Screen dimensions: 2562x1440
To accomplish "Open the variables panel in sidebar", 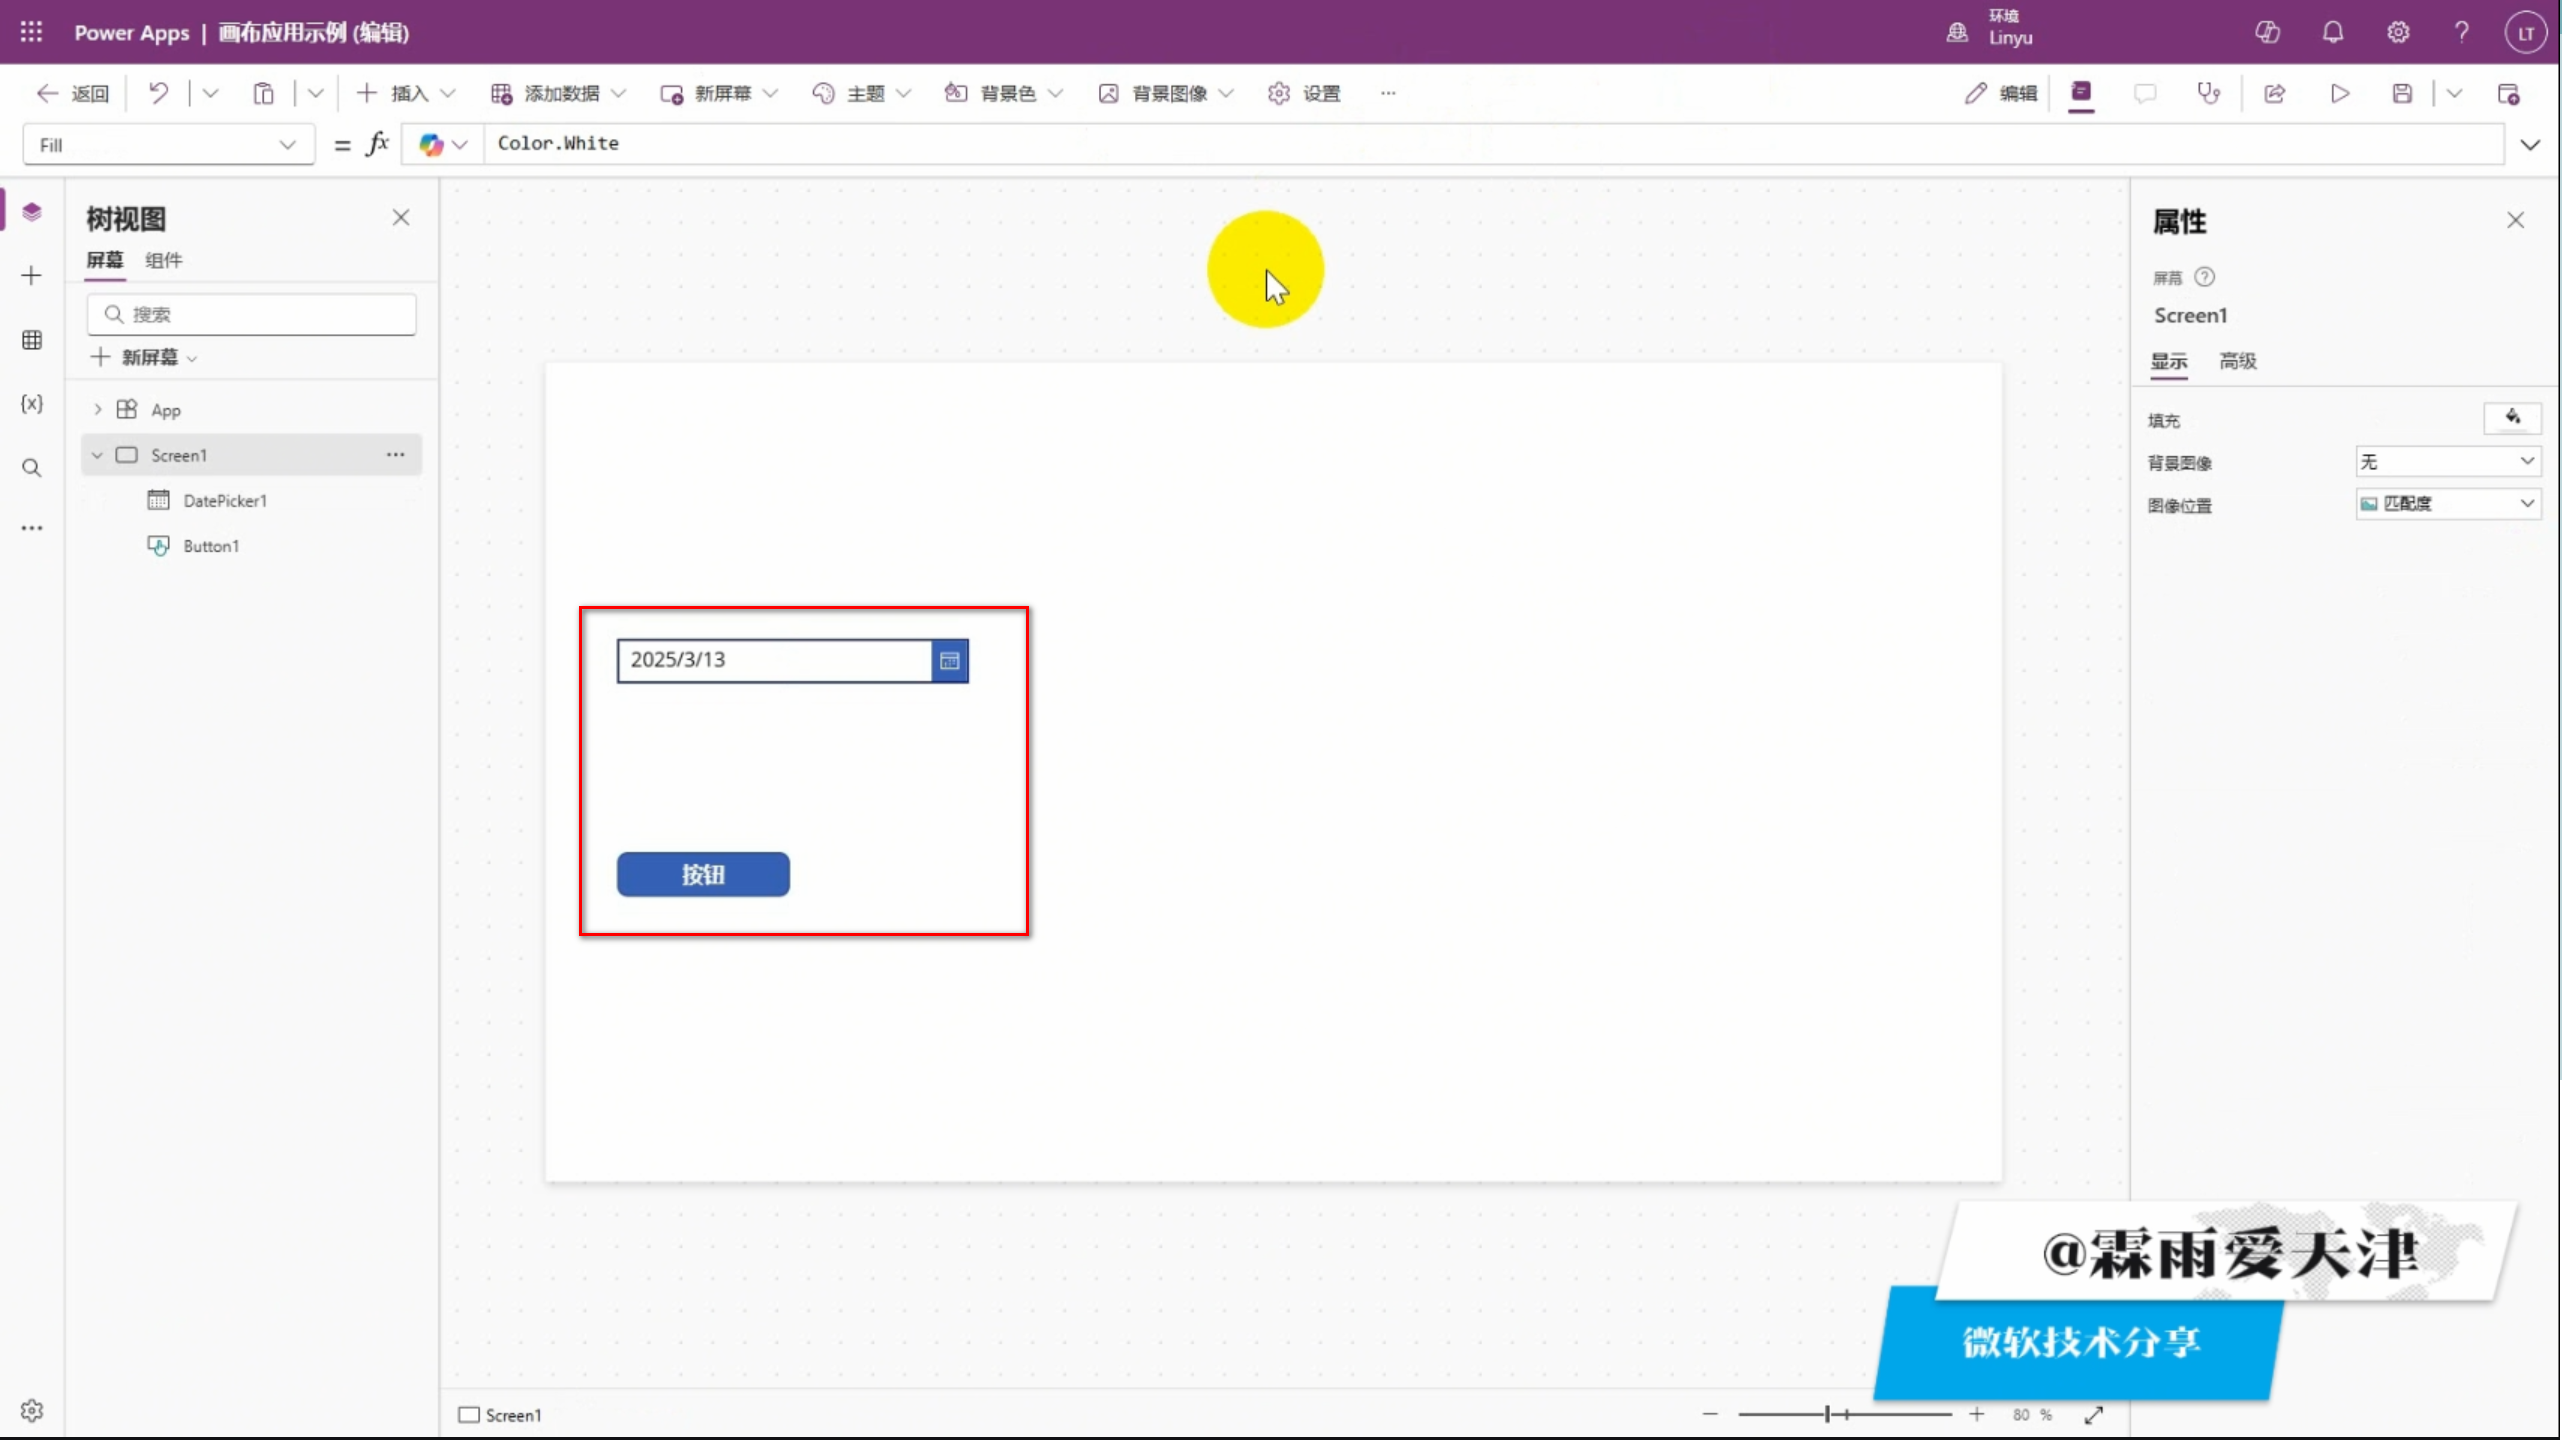I will (x=32, y=403).
